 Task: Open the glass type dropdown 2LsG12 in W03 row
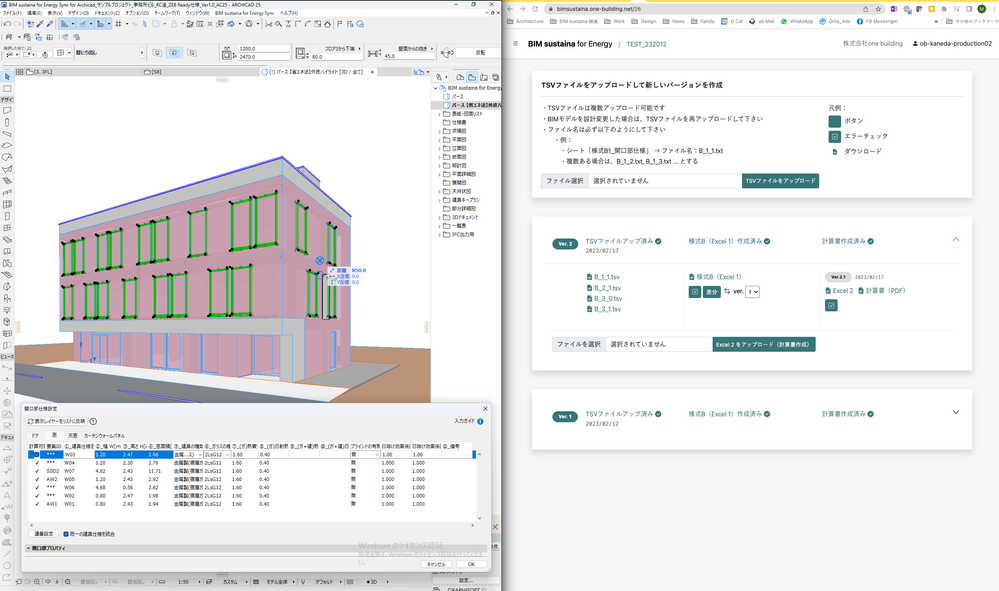[217, 455]
